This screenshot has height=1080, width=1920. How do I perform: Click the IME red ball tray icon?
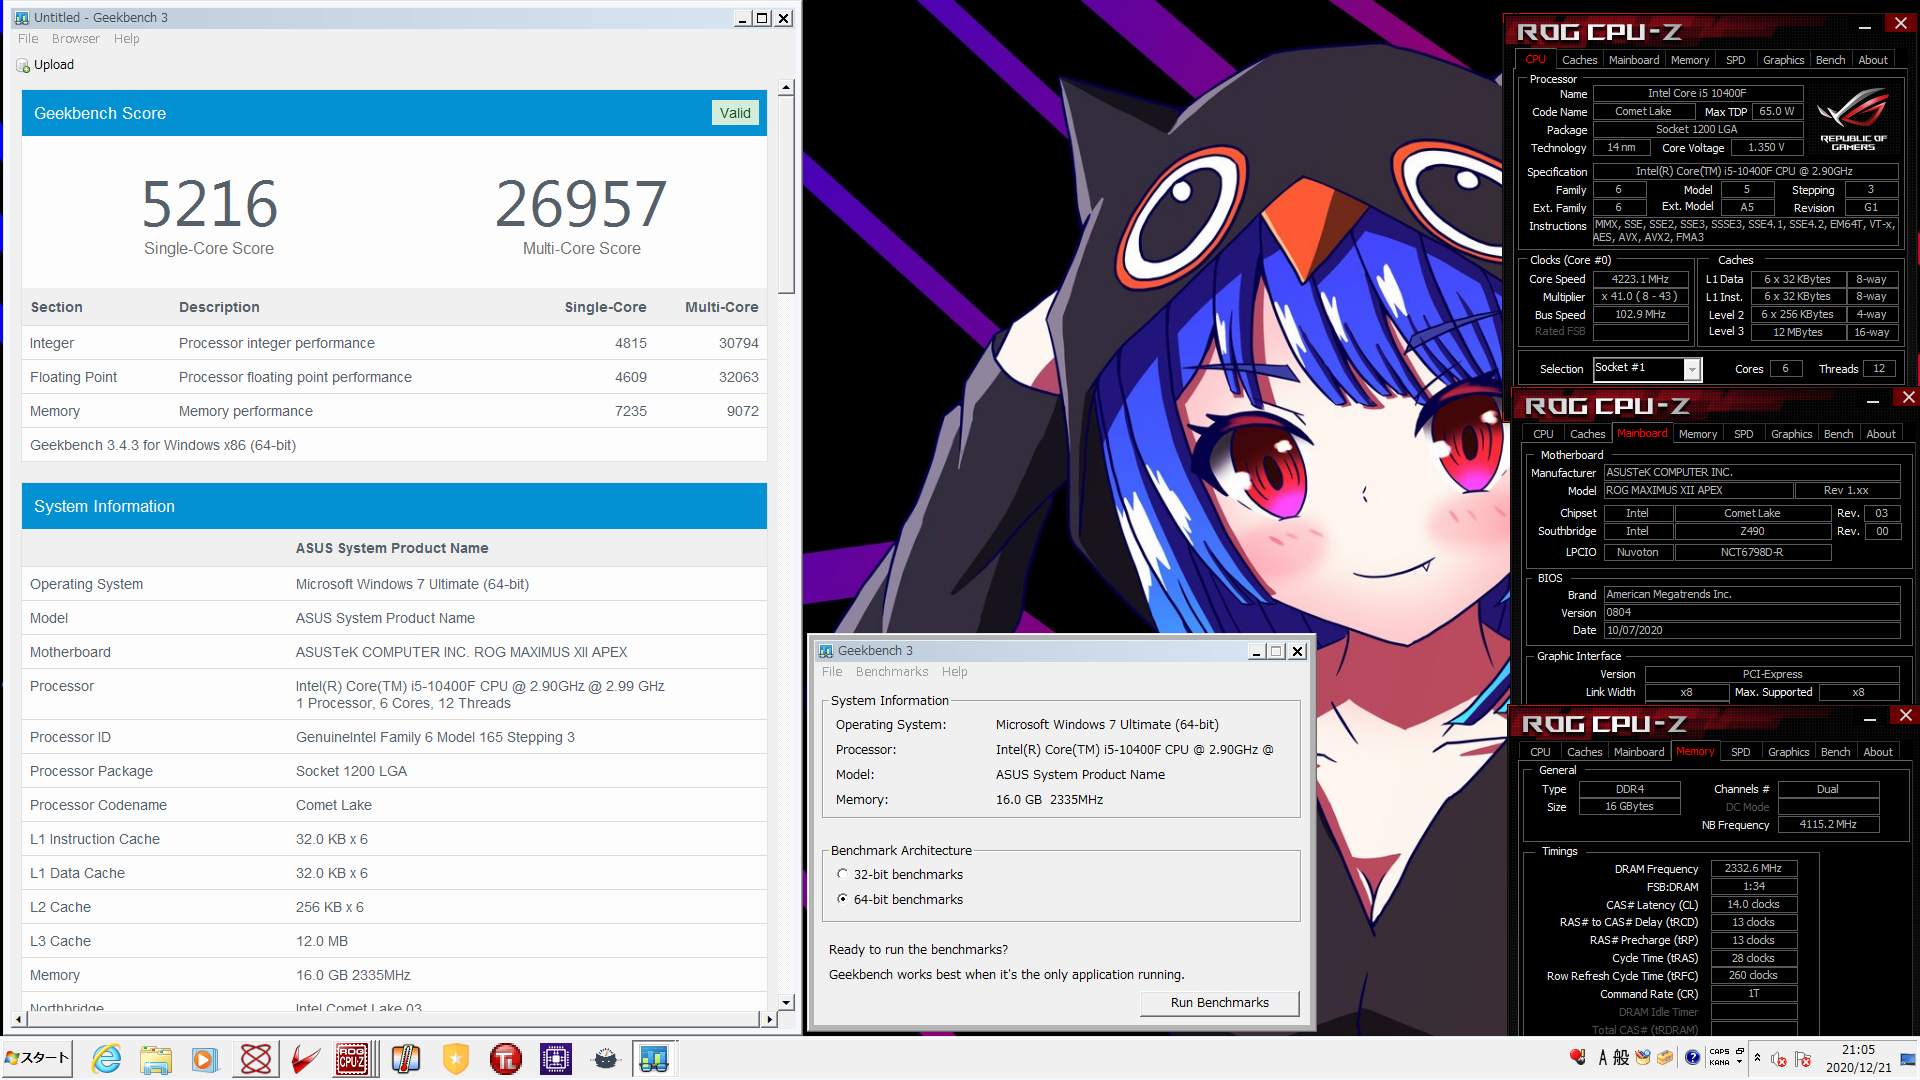(1578, 1056)
